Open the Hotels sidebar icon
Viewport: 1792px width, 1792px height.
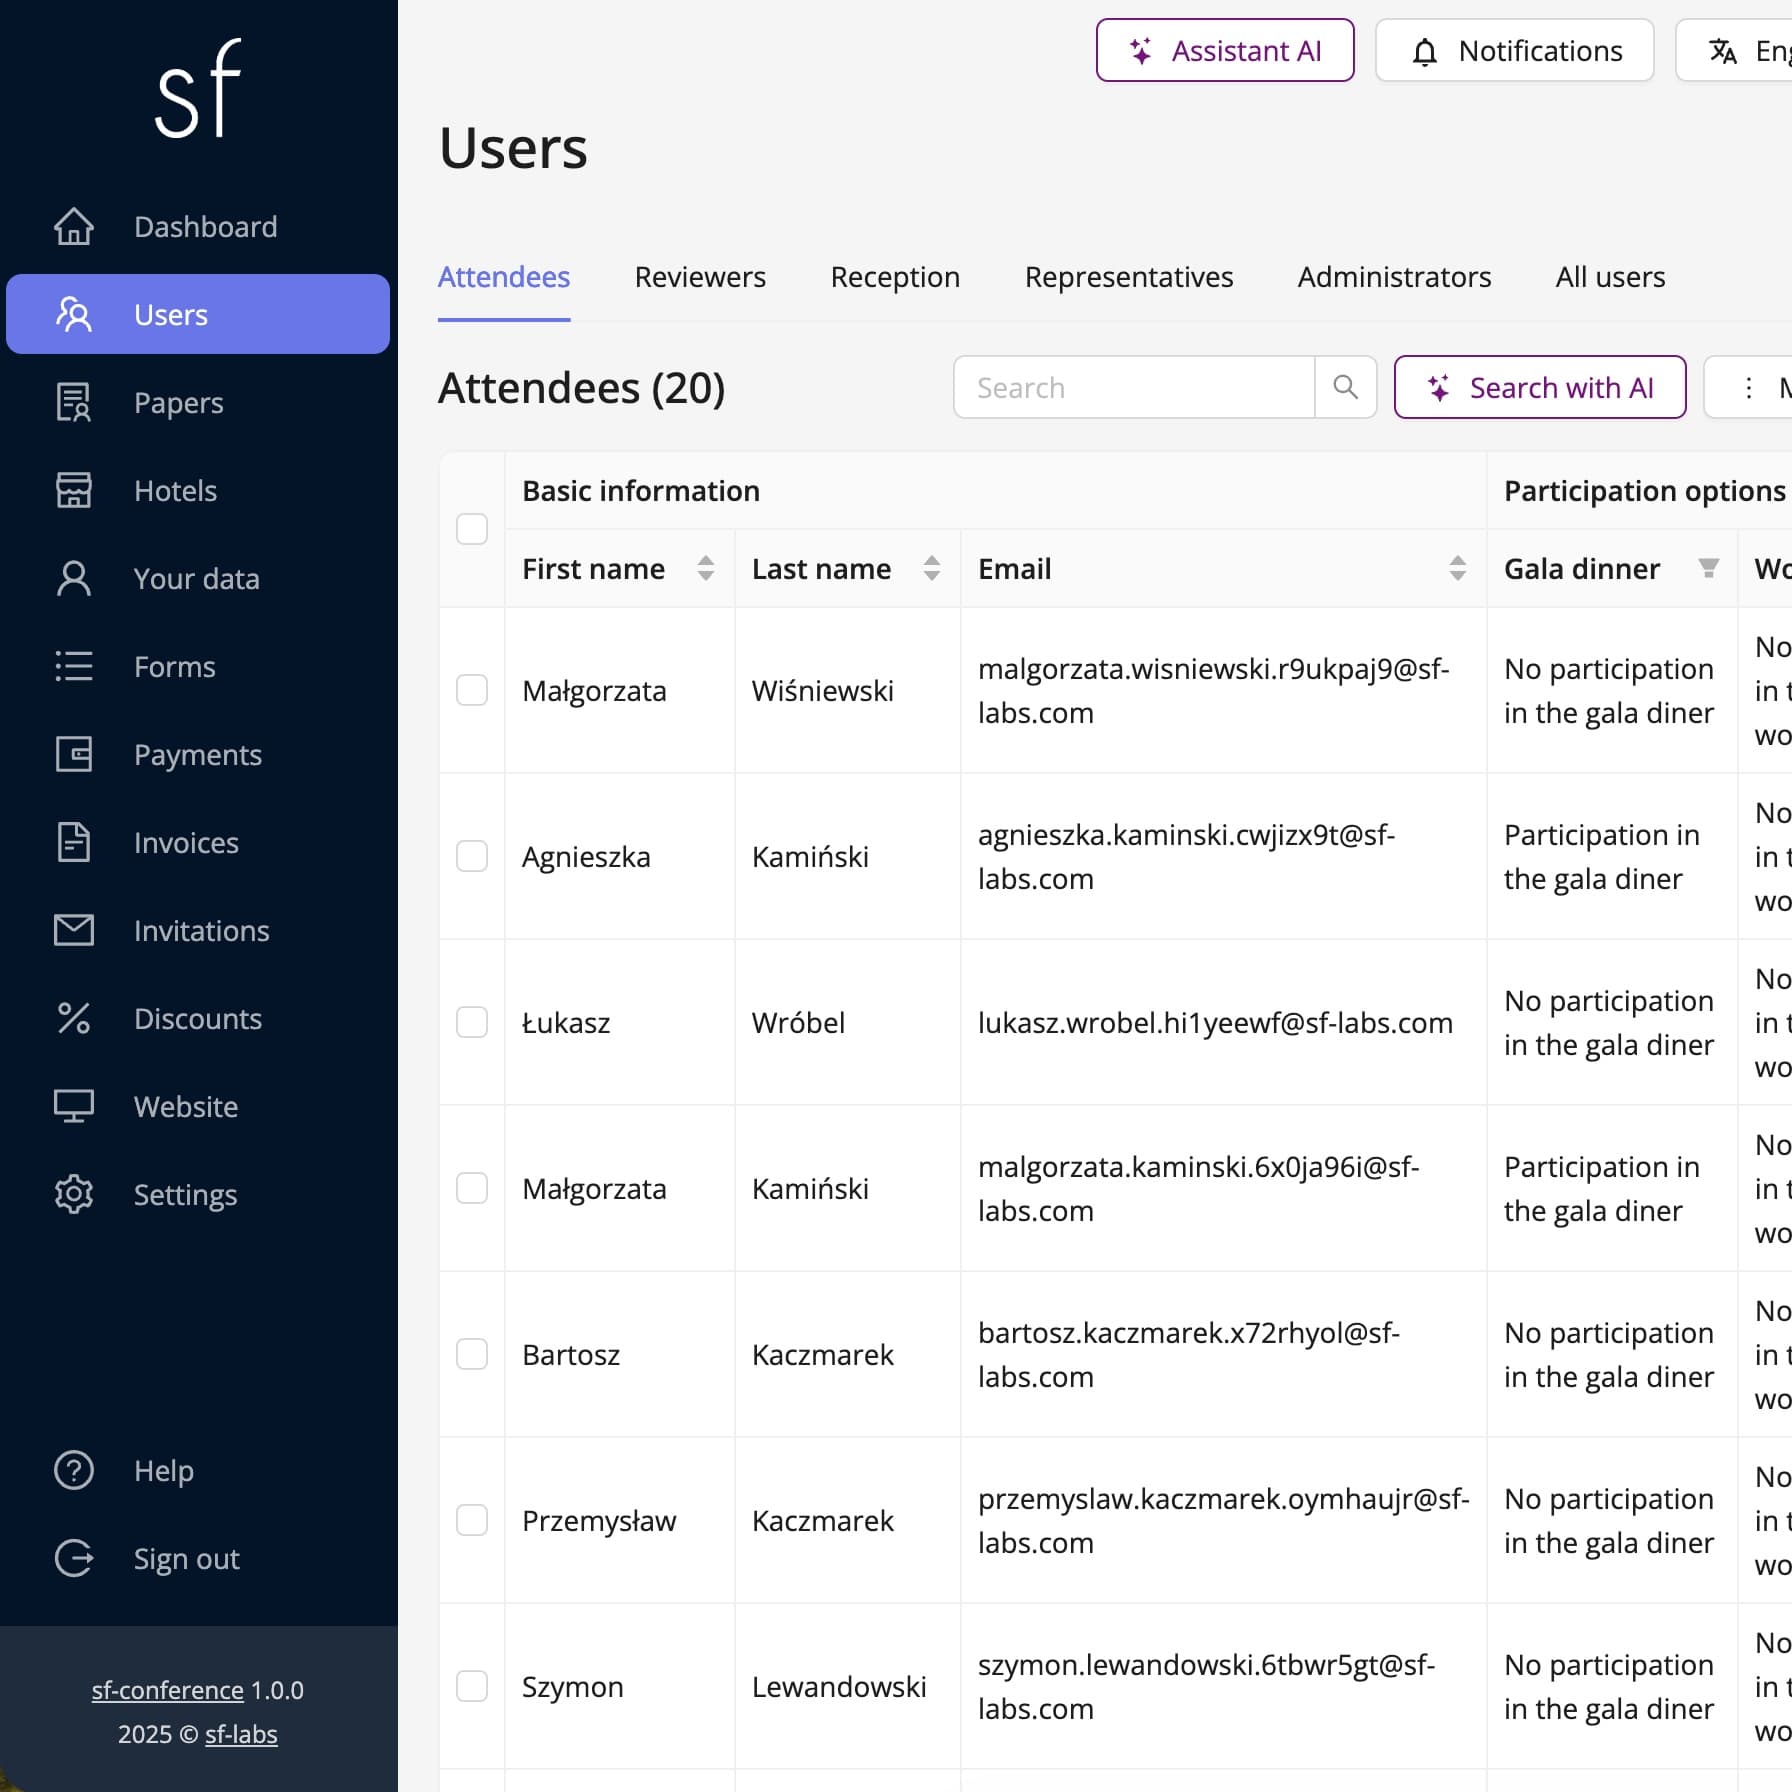pyautogui.click(x=73, y=491)
